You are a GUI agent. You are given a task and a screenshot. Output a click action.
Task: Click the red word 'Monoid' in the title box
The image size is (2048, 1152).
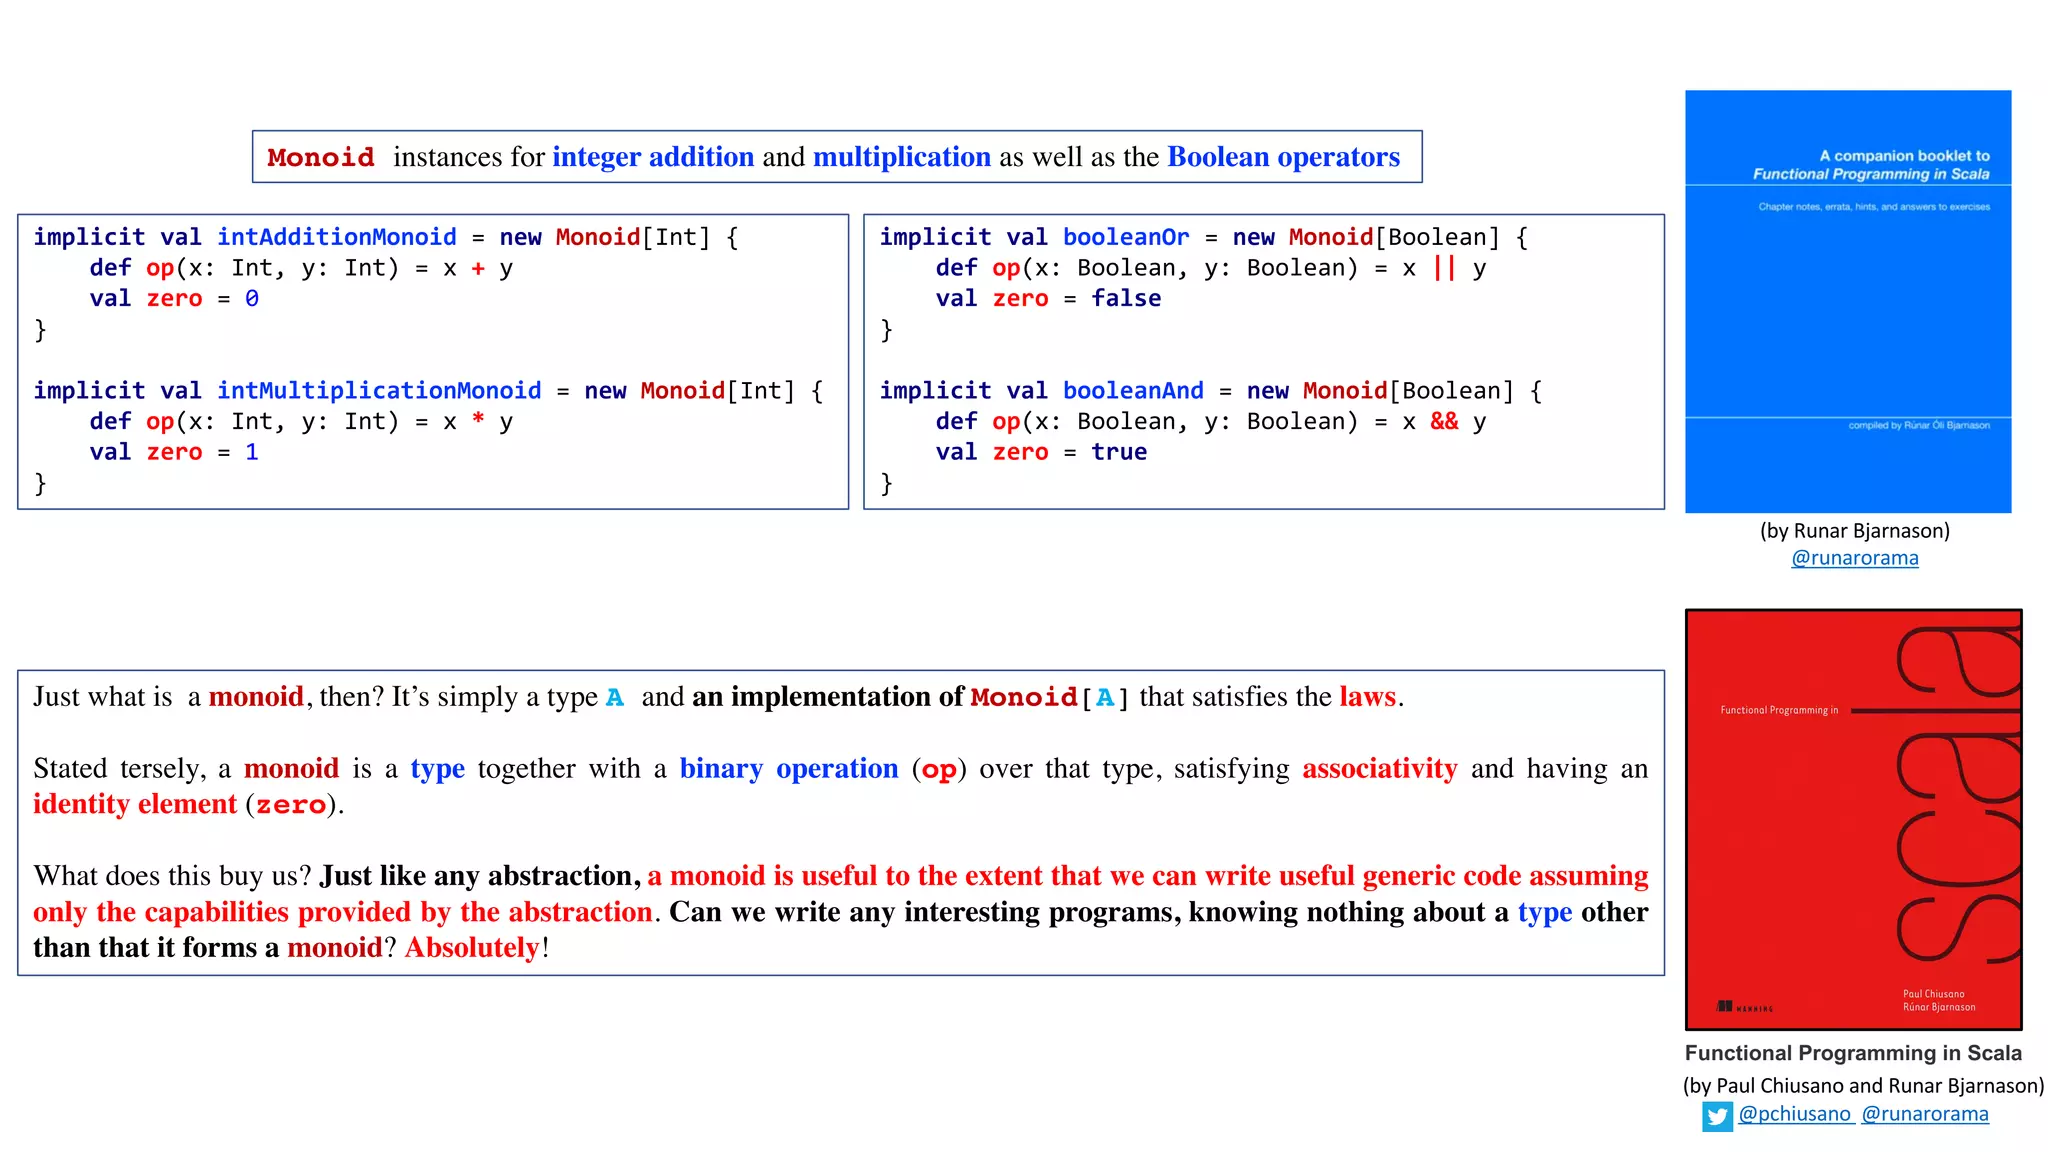click(x=321, y=158)
